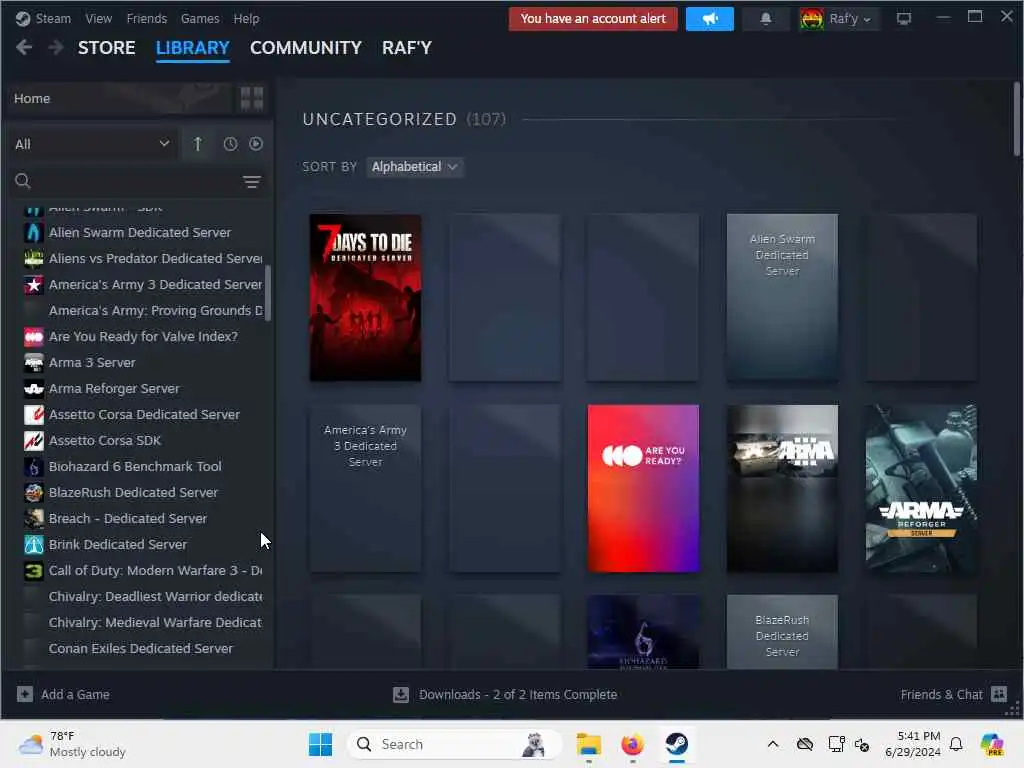This screenshot has width=1024, height=768.
Task: Click the Steam logo menu
Action: point(43,18)
